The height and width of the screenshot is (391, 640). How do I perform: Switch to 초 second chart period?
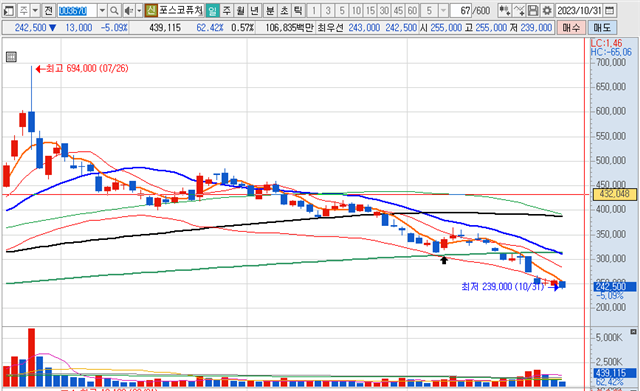tap(284, 10)
